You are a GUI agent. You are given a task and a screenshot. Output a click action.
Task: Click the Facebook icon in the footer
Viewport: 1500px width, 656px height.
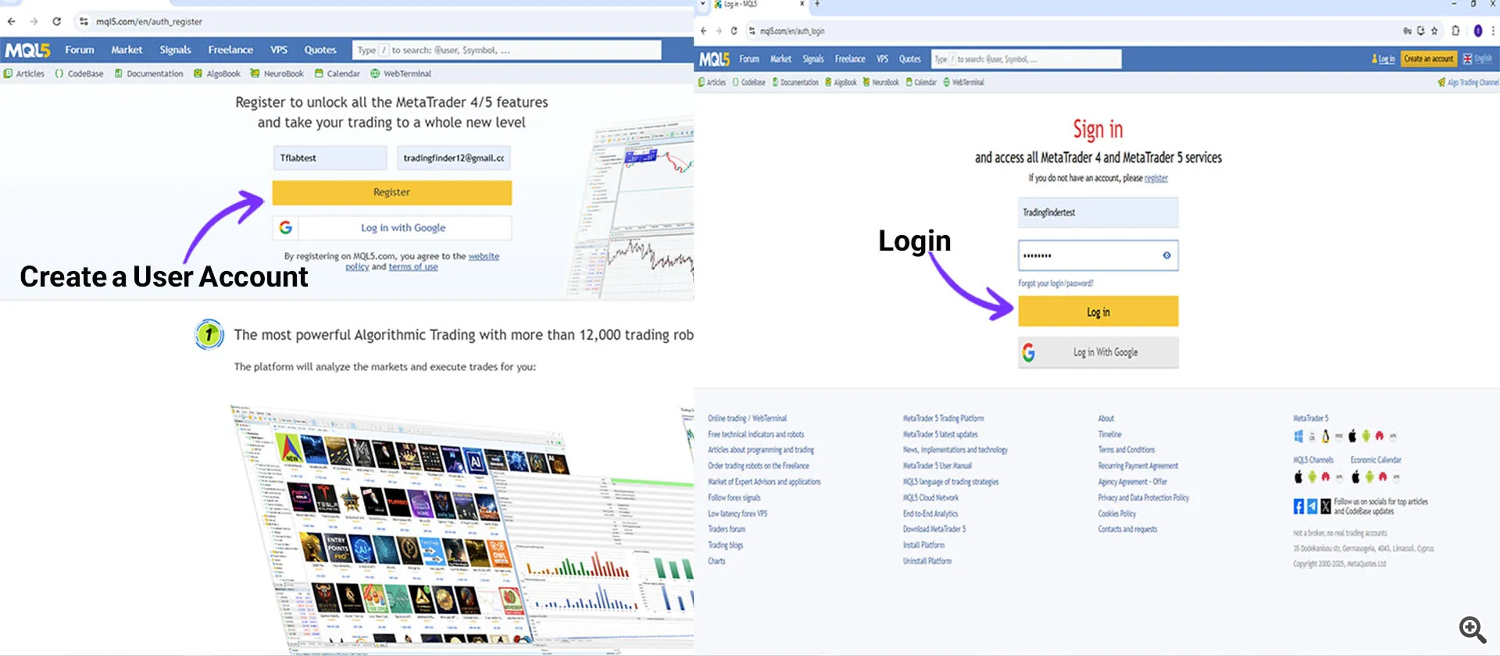[x=1299, y=506]
